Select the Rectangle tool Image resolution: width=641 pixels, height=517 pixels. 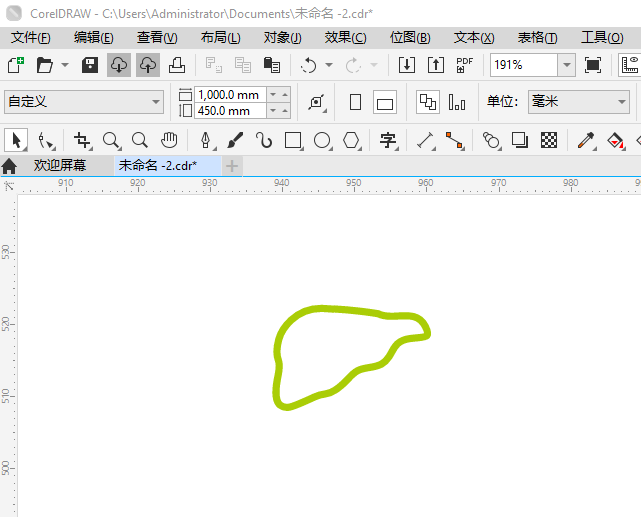[293, 140]
